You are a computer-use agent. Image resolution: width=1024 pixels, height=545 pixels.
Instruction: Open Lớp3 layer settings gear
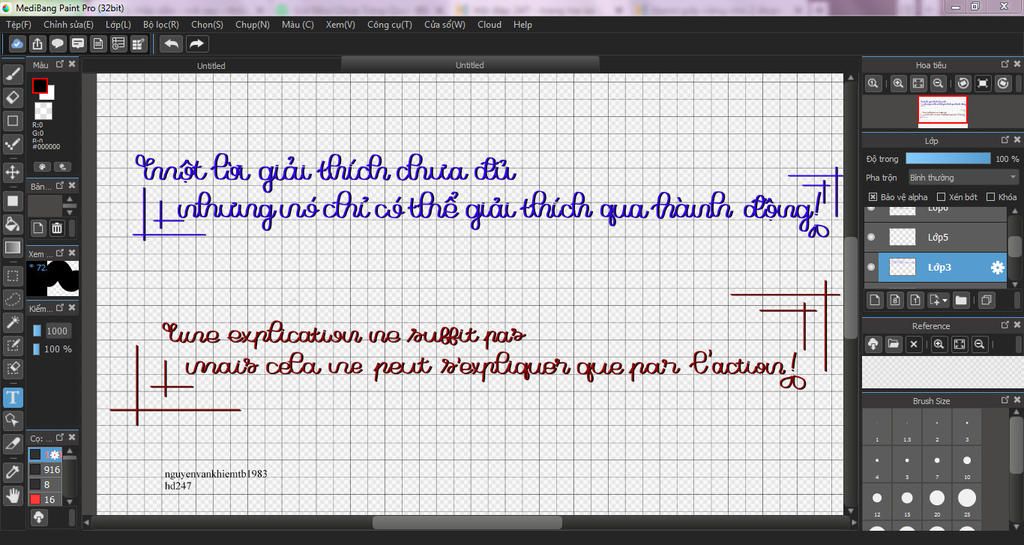point(997,268)
